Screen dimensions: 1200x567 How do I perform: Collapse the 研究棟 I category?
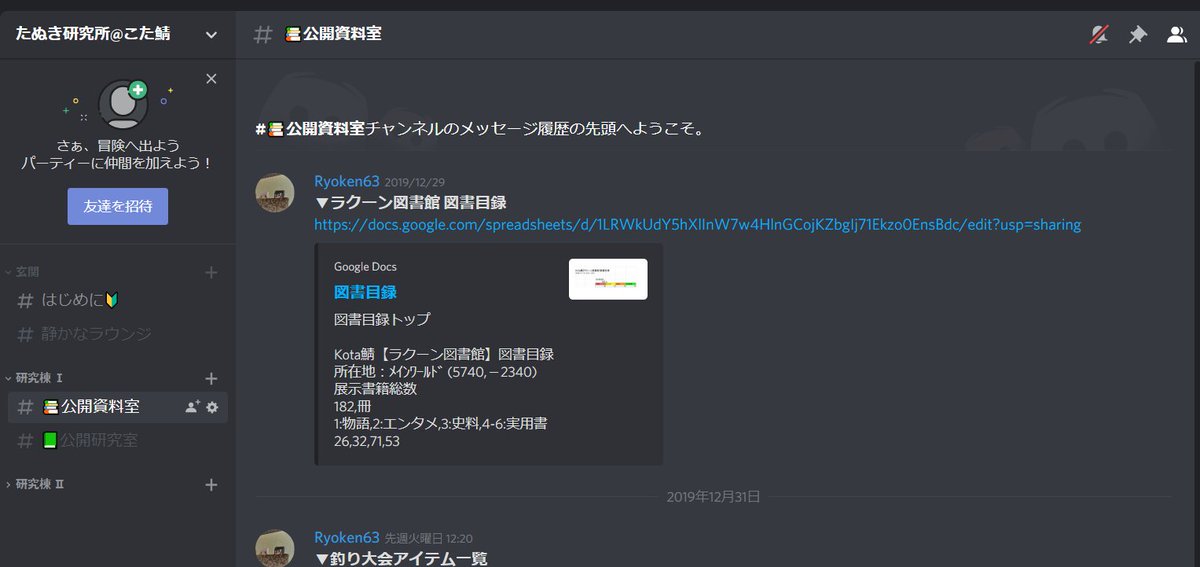coord(34,378)
